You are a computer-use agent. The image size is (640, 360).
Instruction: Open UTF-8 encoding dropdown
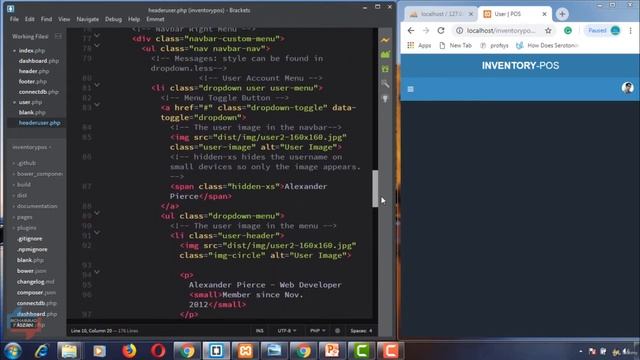(287, 331)
